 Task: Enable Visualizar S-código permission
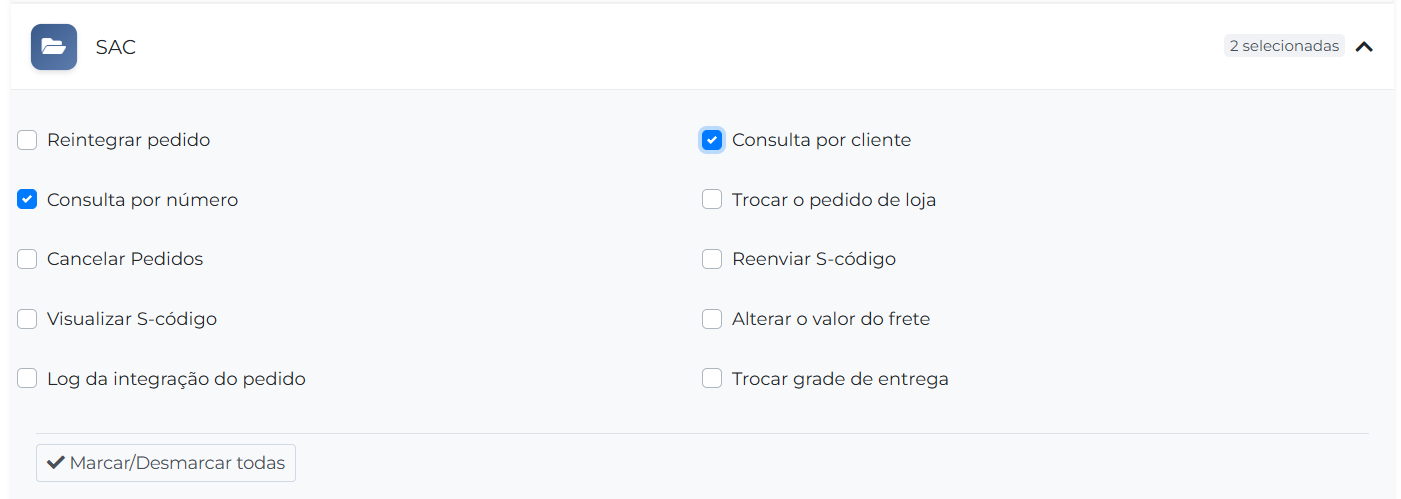tap(27, 319)
